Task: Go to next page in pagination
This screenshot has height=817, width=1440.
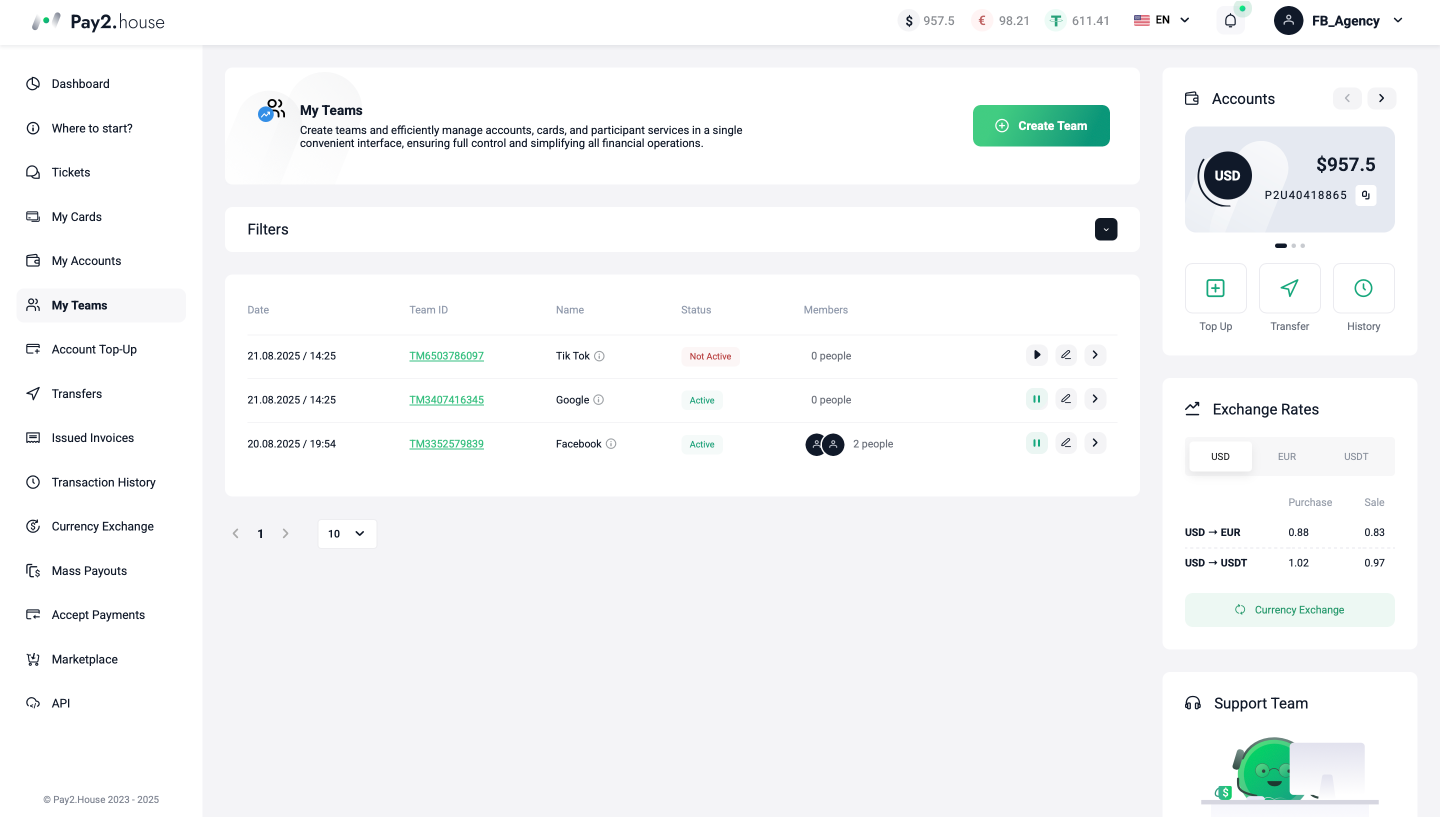Action: [285, 534]
